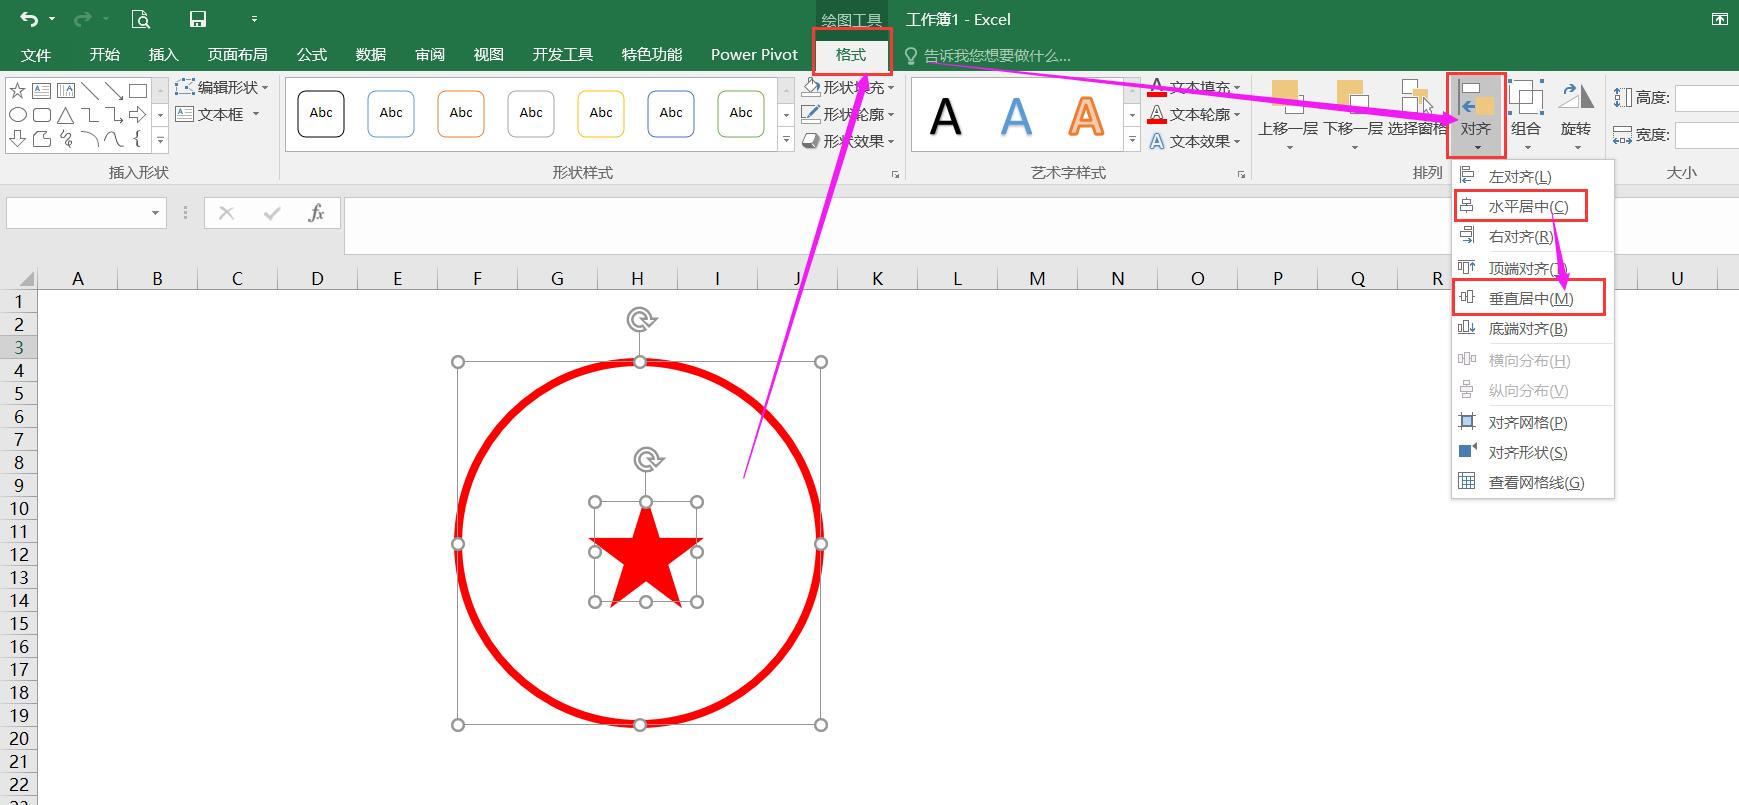Apply the orange outlined A WordArt style
Viewport: 1739px width, 805px height.
click(x=1086, y=116)
